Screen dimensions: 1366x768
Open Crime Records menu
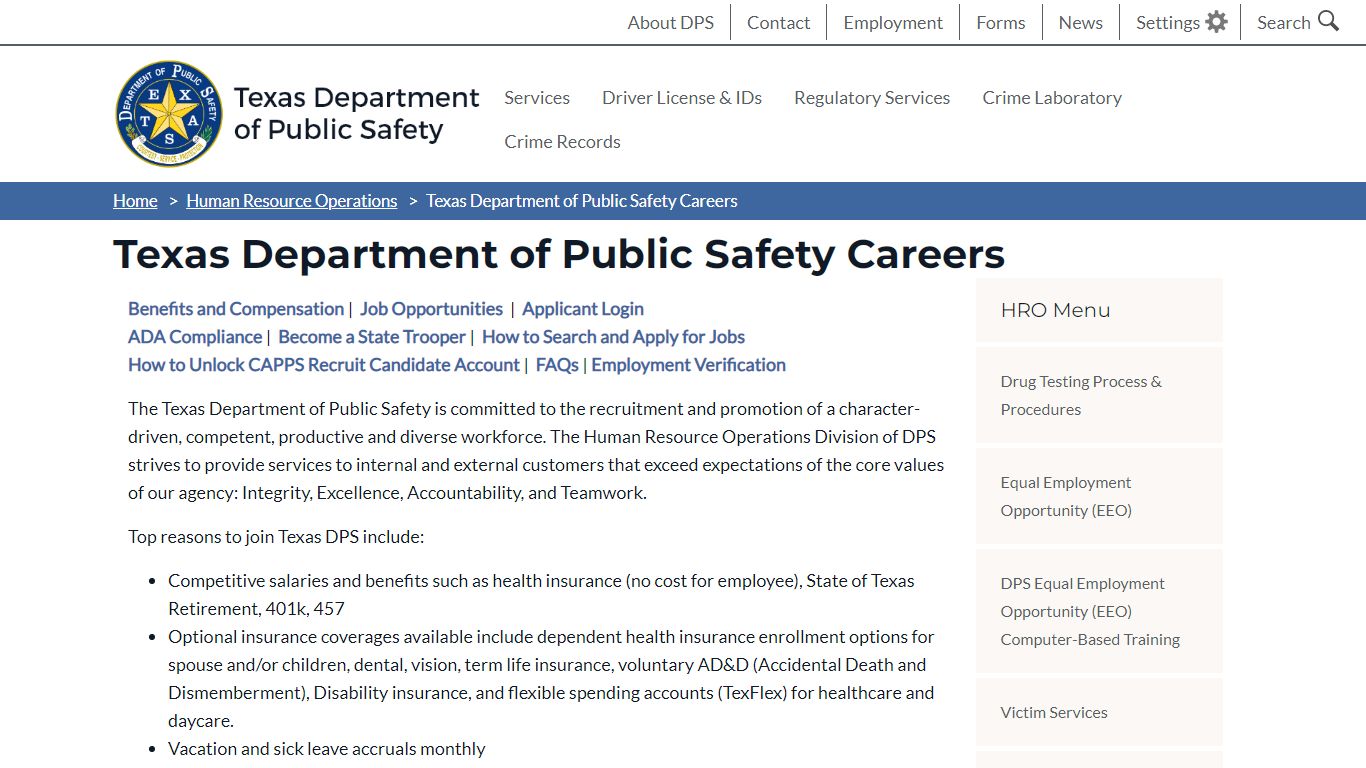tap(562, 141)
